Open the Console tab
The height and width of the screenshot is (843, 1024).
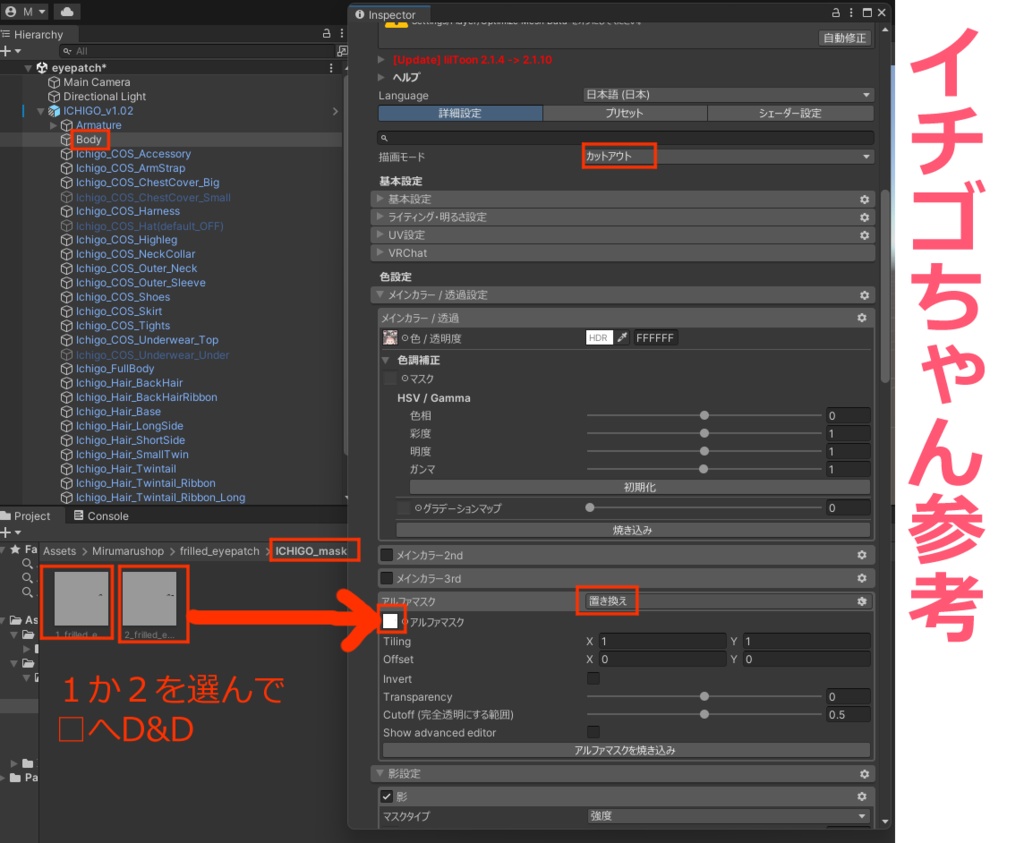click(x=101, y=516)
